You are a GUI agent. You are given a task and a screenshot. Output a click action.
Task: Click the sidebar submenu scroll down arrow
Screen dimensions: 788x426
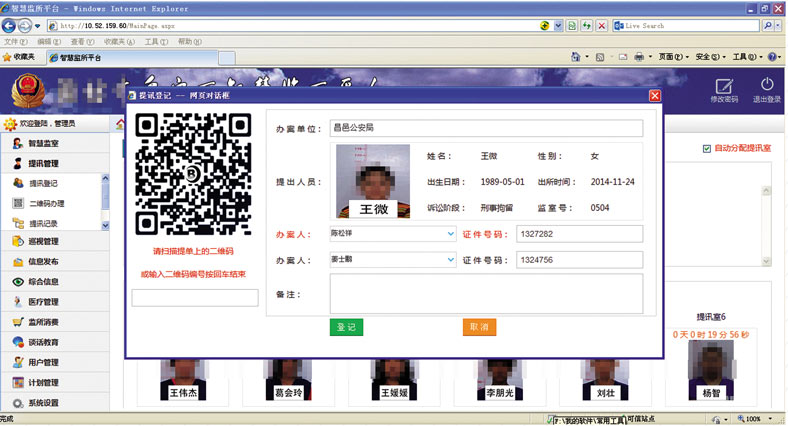pos(105,226)
